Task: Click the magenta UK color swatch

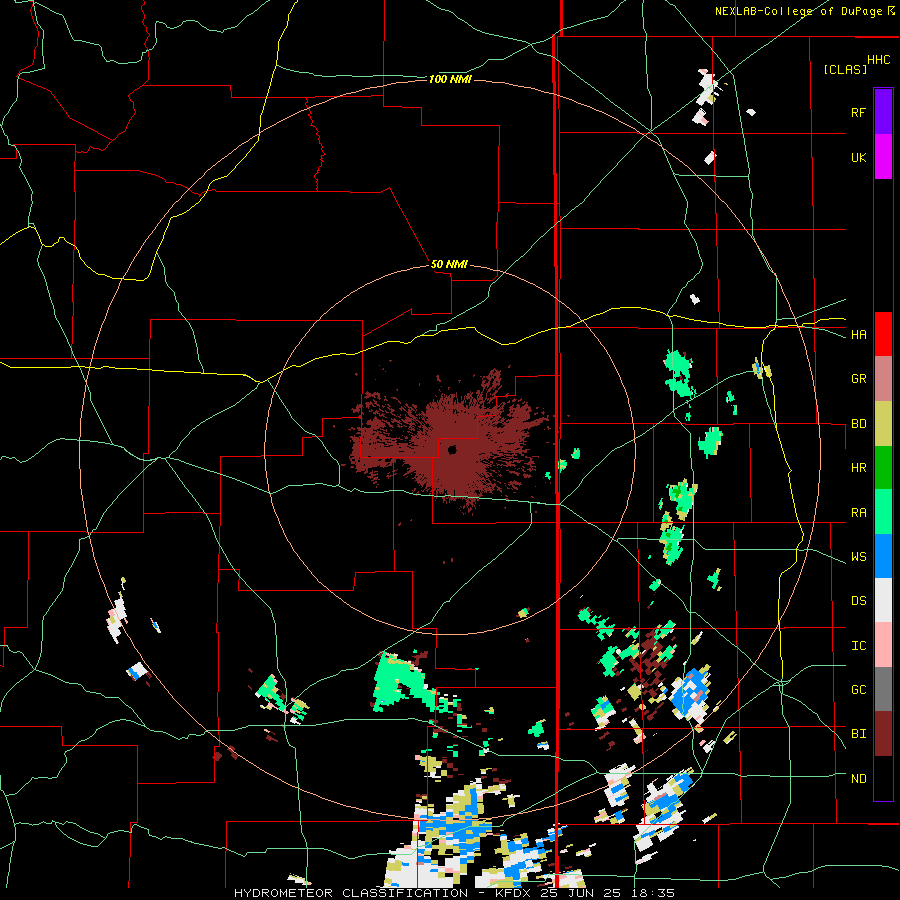Action: pos(883,157)
